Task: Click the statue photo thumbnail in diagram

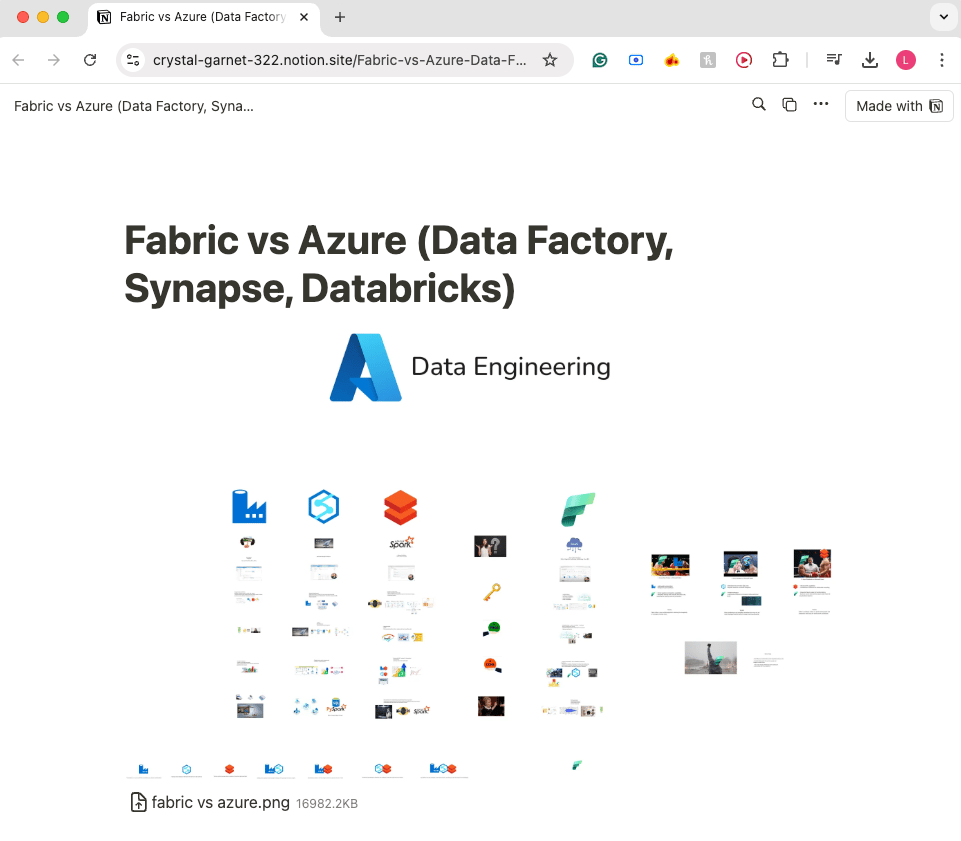Action: click(x=710, y=658)
